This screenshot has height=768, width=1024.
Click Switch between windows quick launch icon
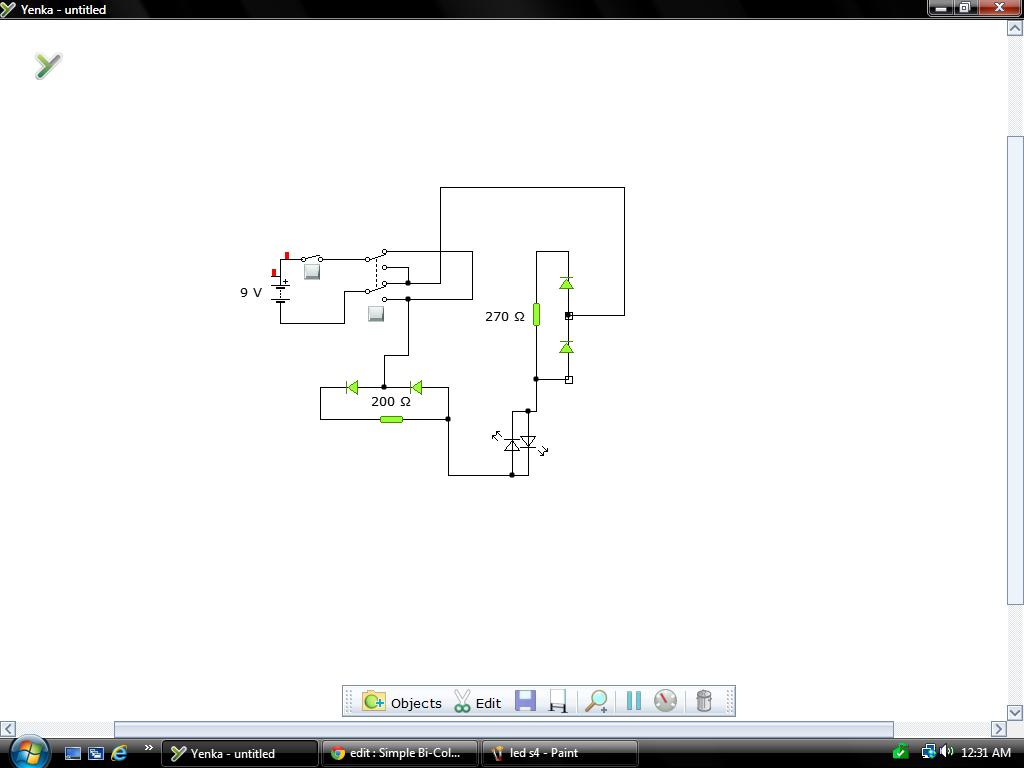(x=96, y=753)
